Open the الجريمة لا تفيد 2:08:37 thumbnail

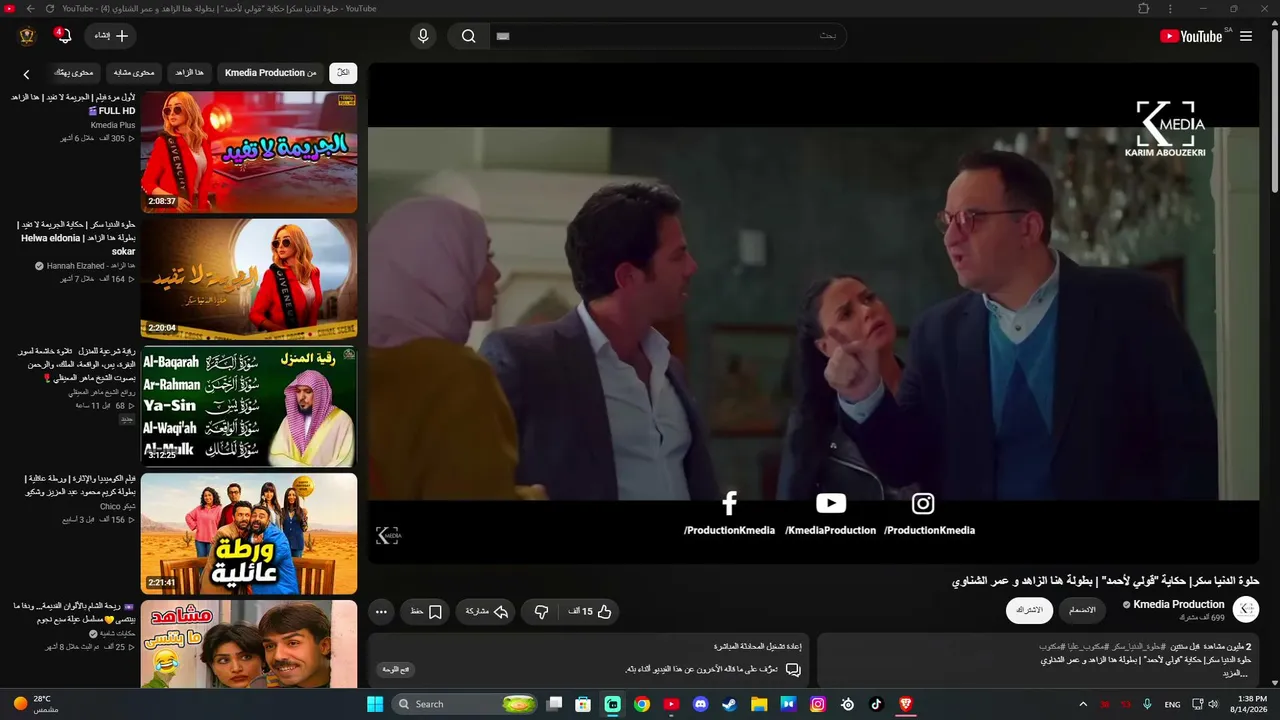249,152
